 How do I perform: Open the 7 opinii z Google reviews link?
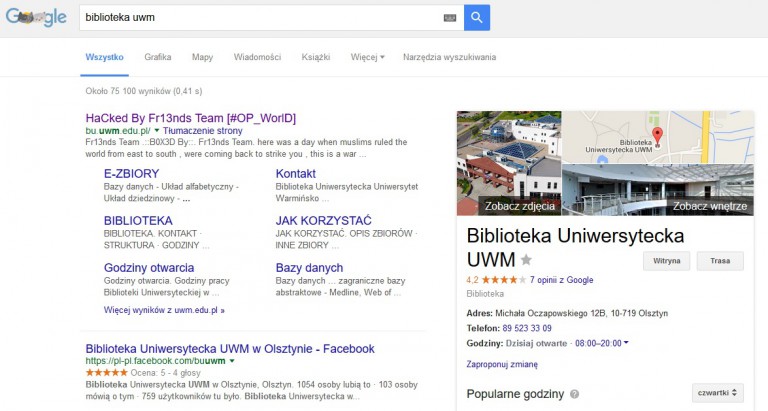561,280
